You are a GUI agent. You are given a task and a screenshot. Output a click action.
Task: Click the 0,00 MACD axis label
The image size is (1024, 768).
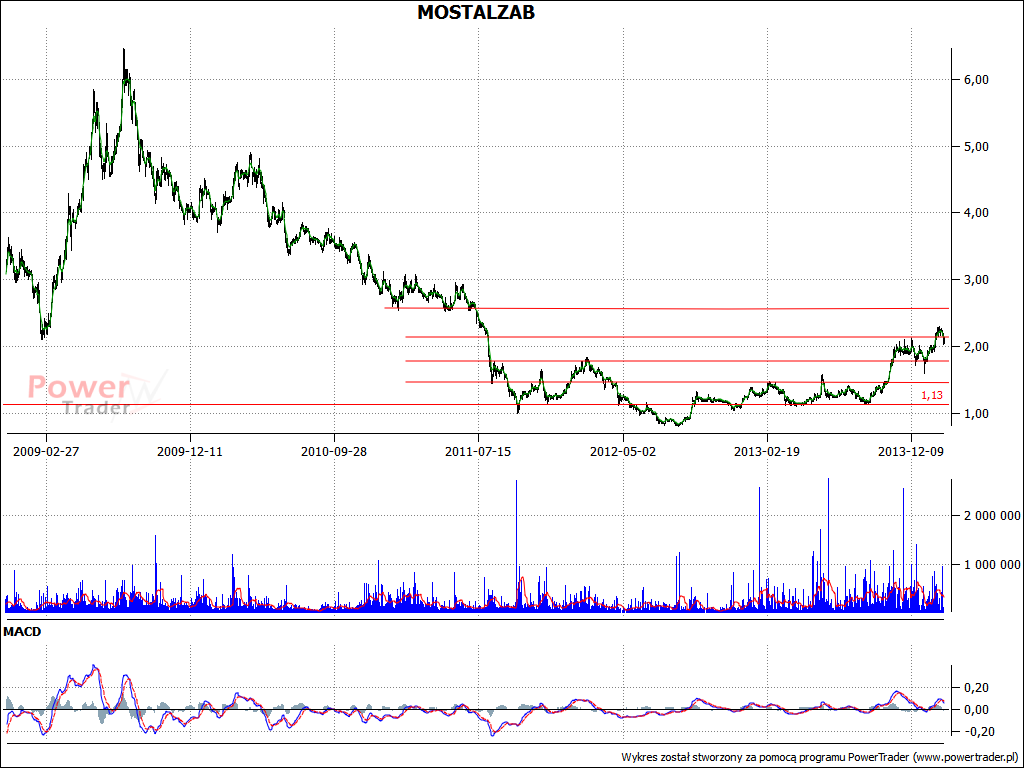[x=976, y=710]
